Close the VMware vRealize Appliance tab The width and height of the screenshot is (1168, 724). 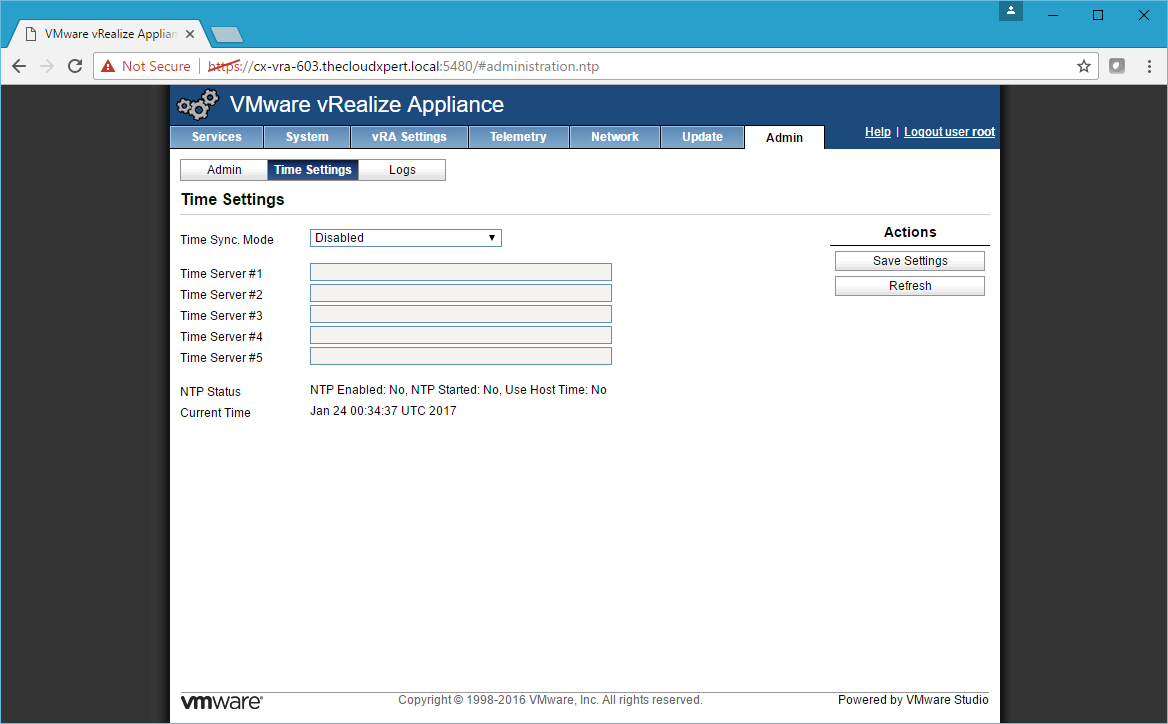[190, 33]
